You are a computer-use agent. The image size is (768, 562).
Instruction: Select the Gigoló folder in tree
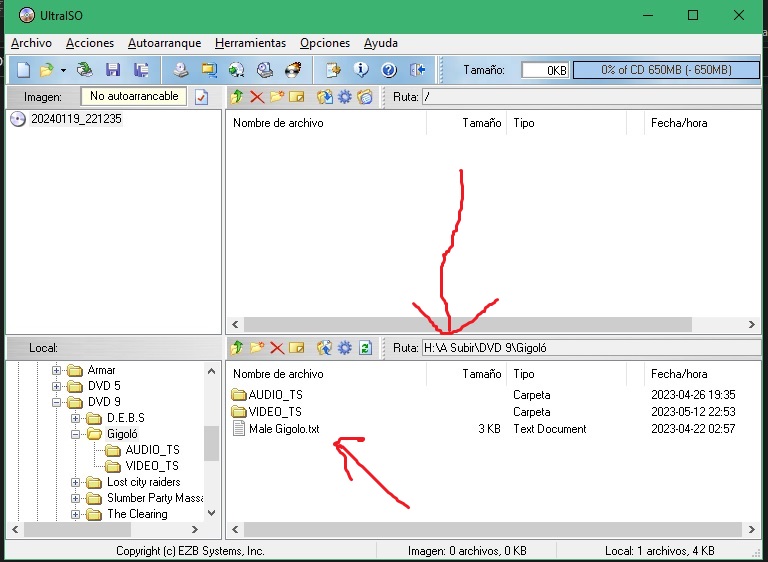pos(122,434)
